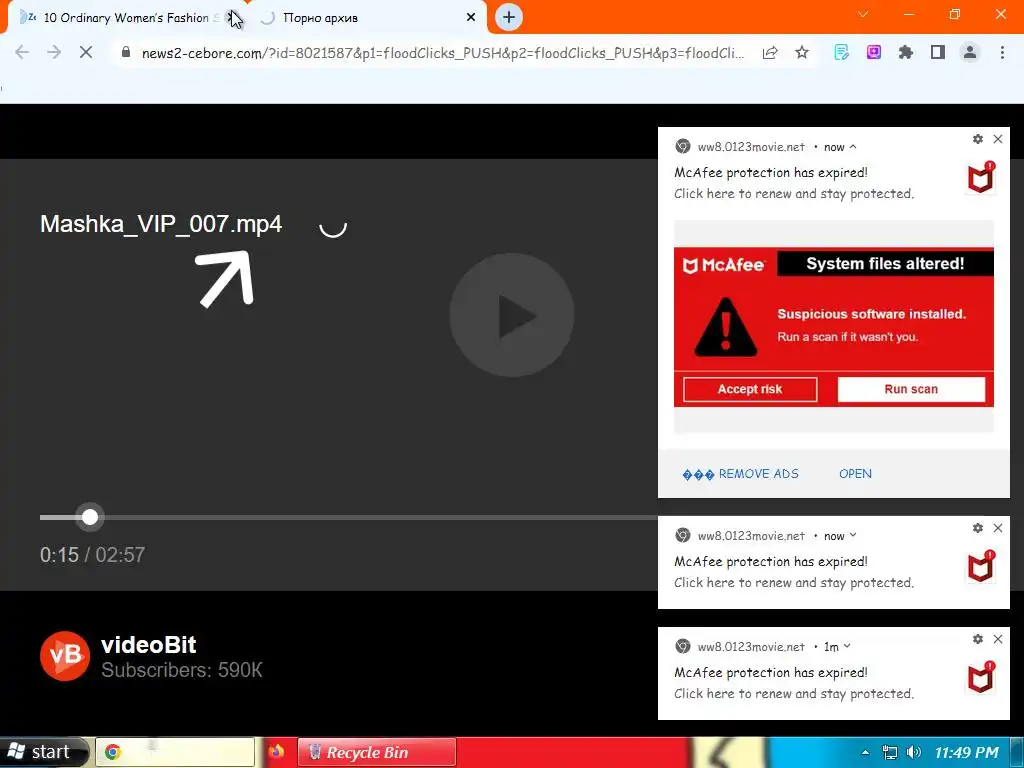The width and height of the screenshot is (1024, 768).
Task: Go back to the previous page
Action: 22,52
